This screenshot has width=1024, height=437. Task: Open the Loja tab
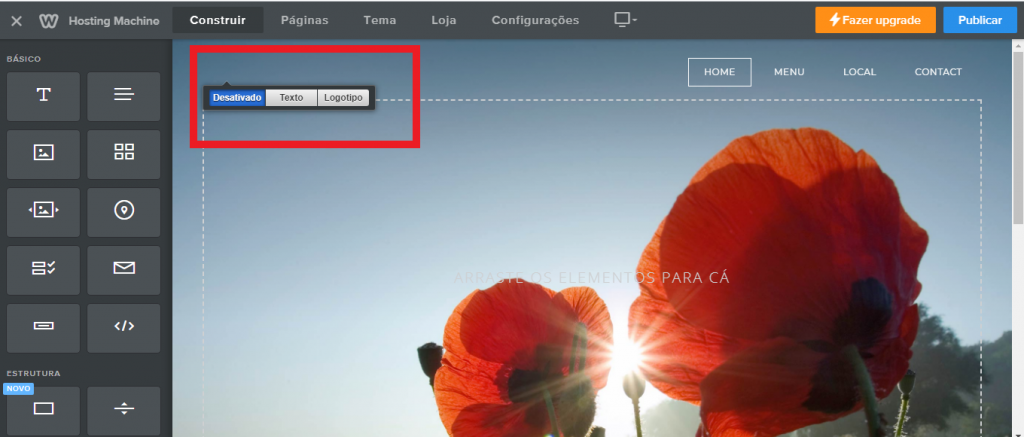pyautogui.click(x=443, y=20)
